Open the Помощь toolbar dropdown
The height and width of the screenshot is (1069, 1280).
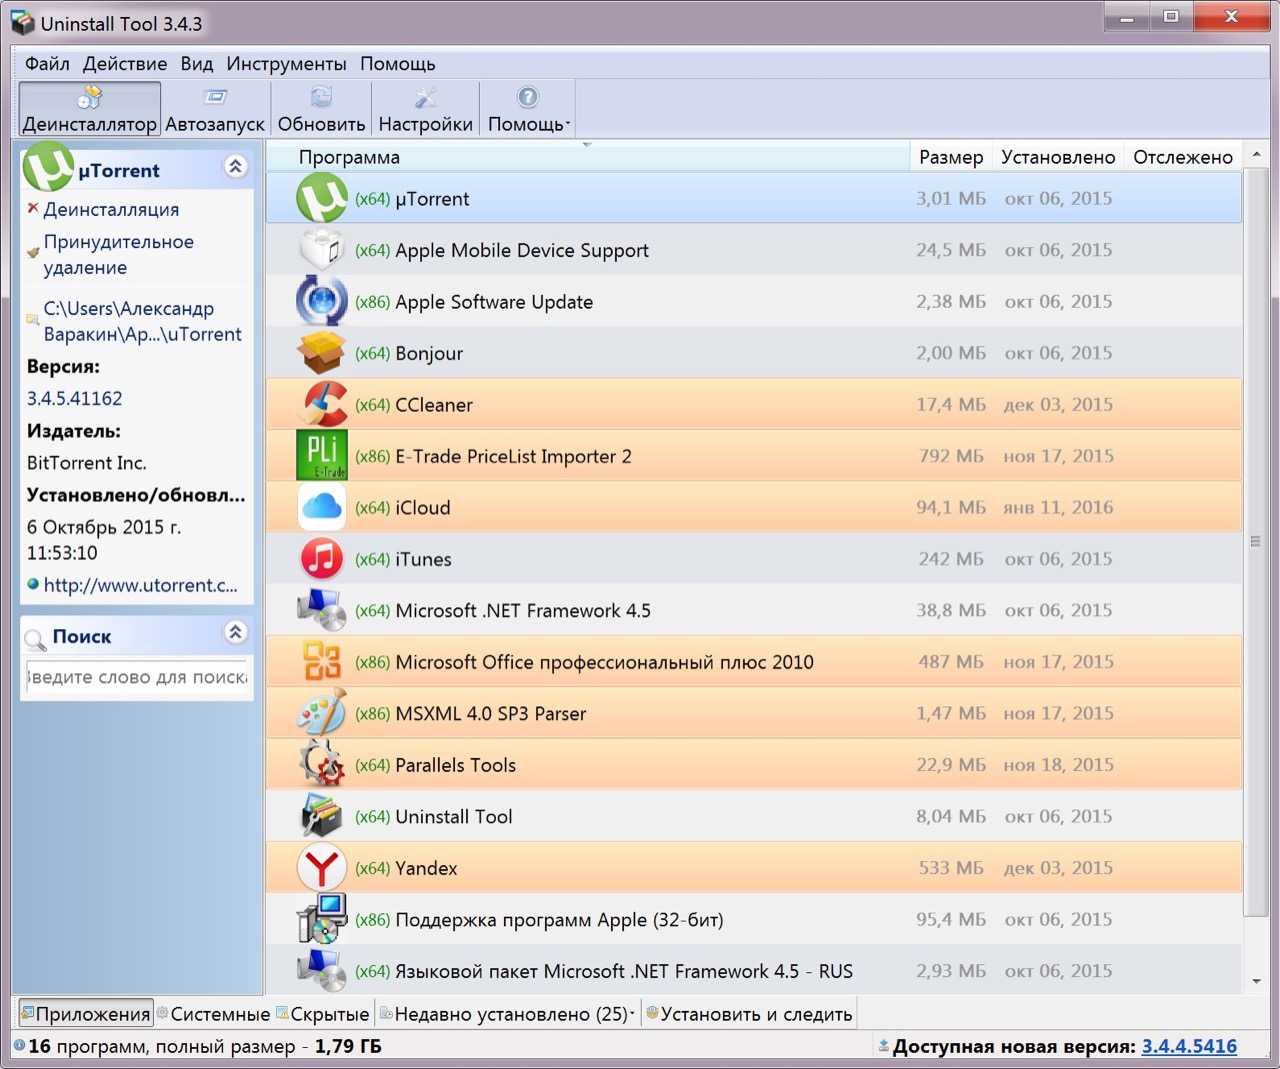click(x=528, y=109)
